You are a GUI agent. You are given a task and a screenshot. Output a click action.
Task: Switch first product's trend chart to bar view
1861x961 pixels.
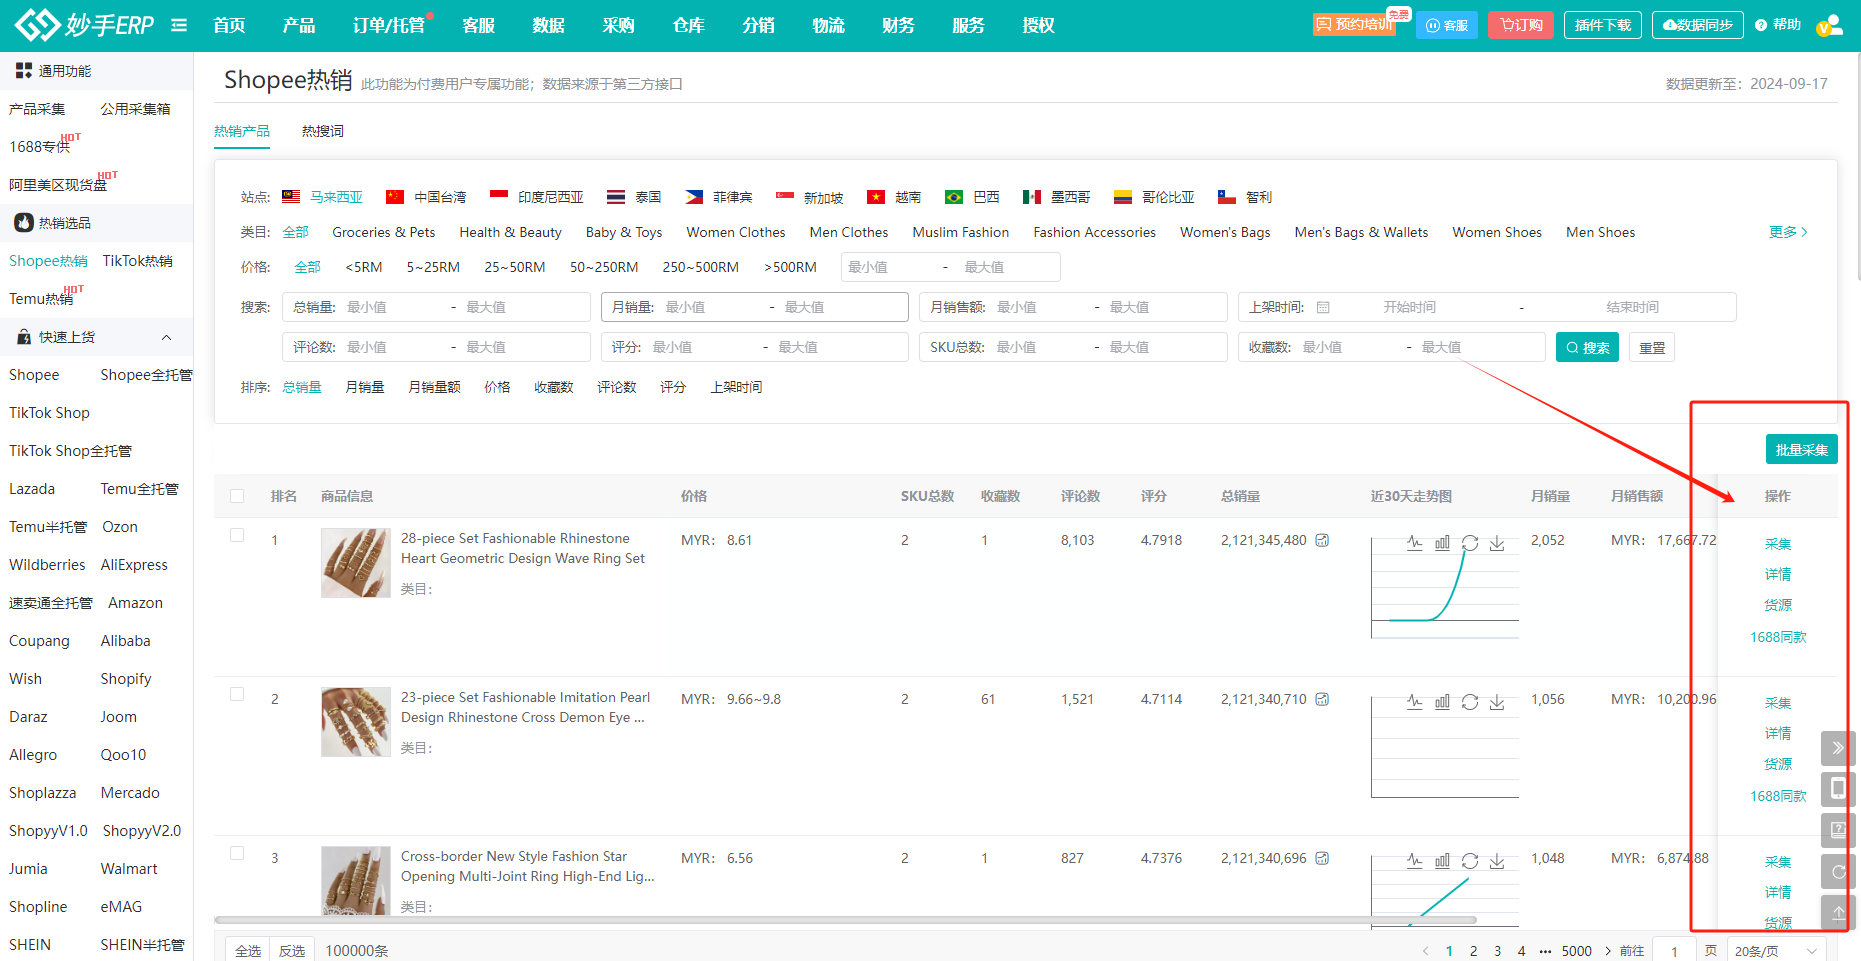pos(1442,543)
